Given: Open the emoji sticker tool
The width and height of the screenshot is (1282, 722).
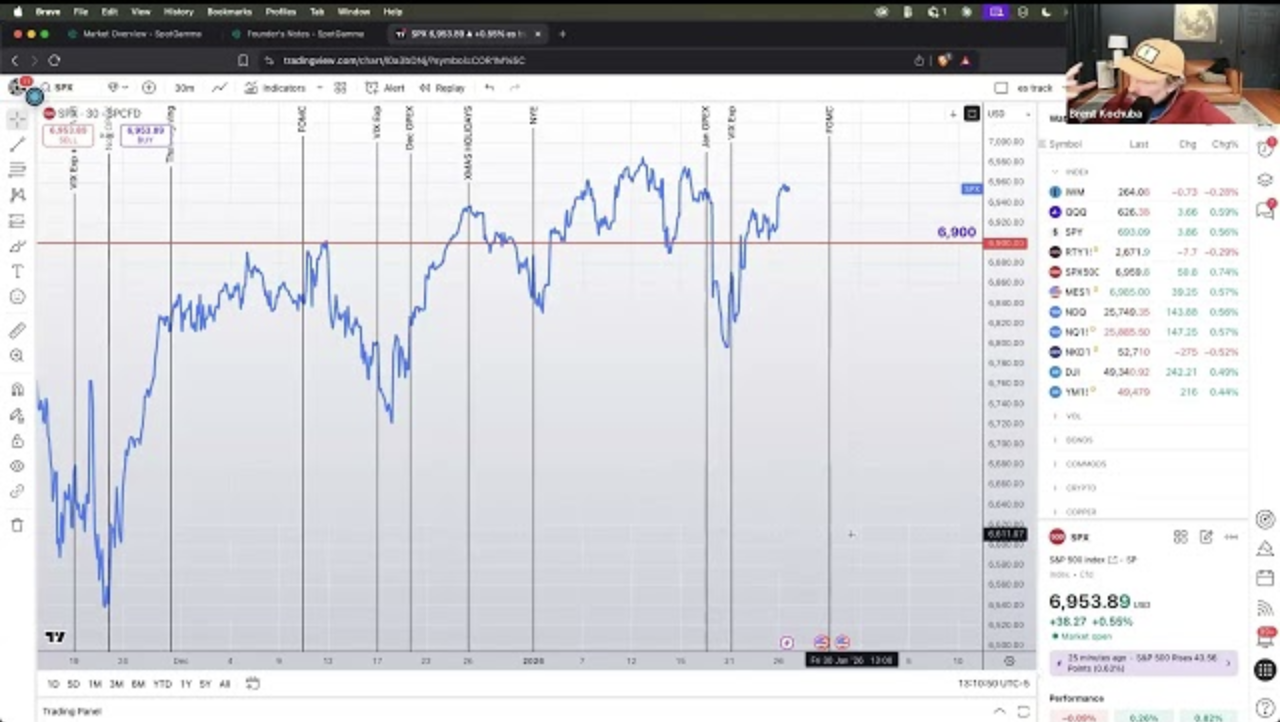Looking at the screenshot, I should (17, 297).
